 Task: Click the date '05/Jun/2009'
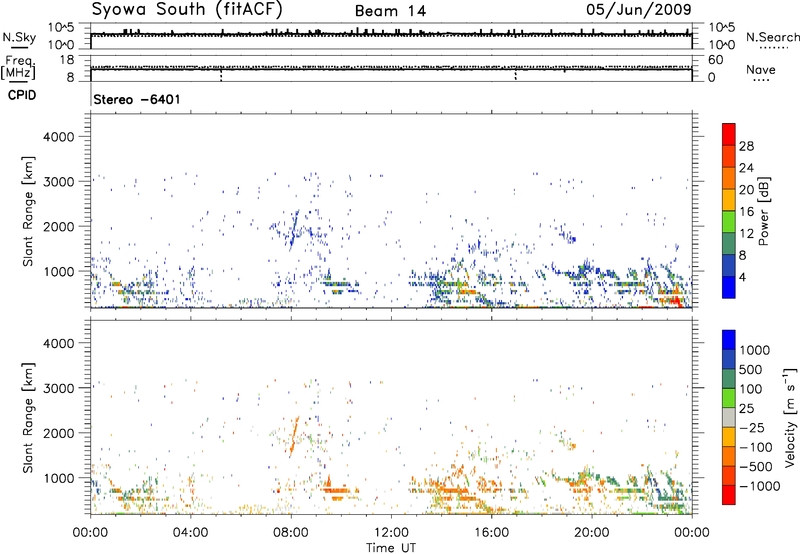[639, 10]
